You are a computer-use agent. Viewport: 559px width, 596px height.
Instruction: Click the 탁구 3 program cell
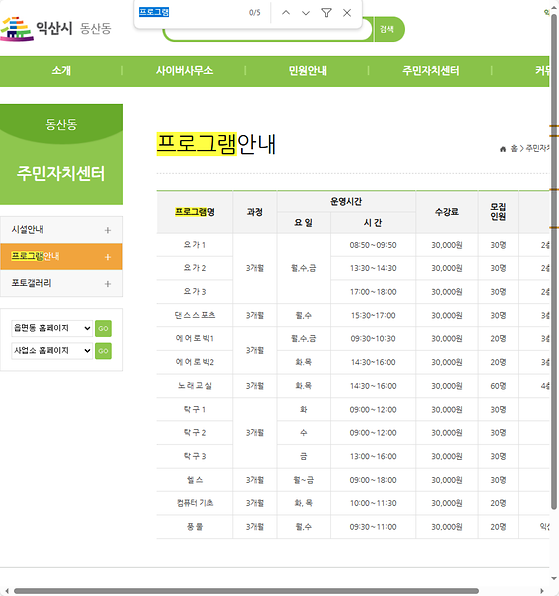coord(195,457)
